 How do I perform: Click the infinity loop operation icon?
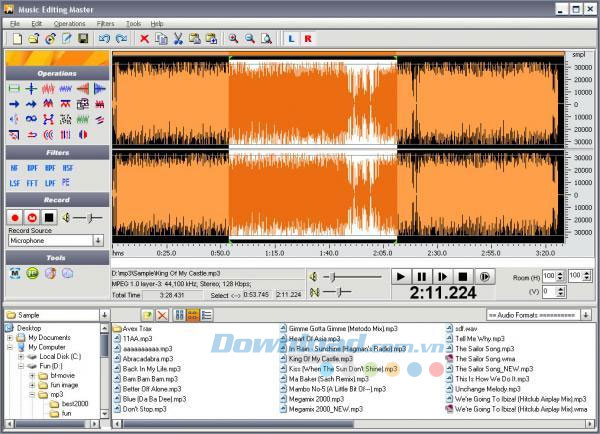(31, 119)
